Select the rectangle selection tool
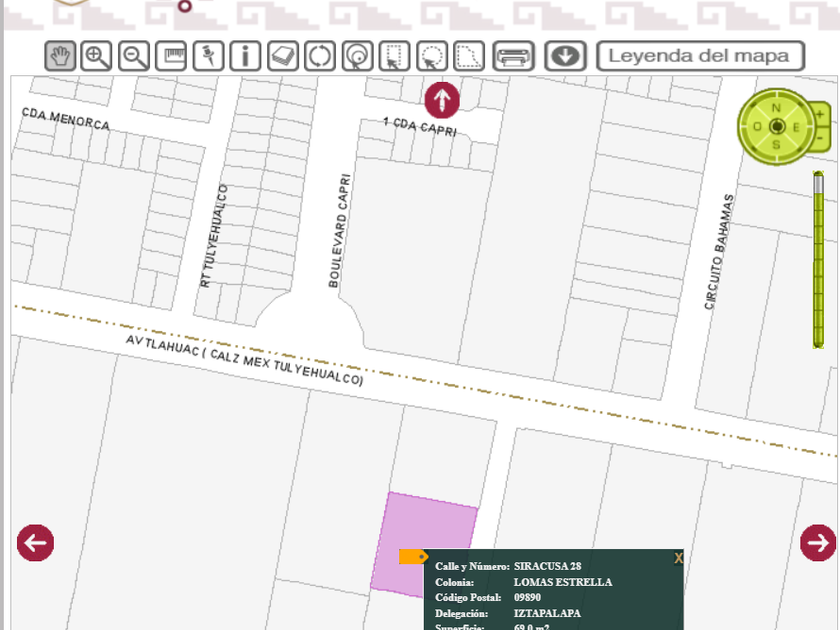This screenshot has width=840, height=630. coord(395,56)
